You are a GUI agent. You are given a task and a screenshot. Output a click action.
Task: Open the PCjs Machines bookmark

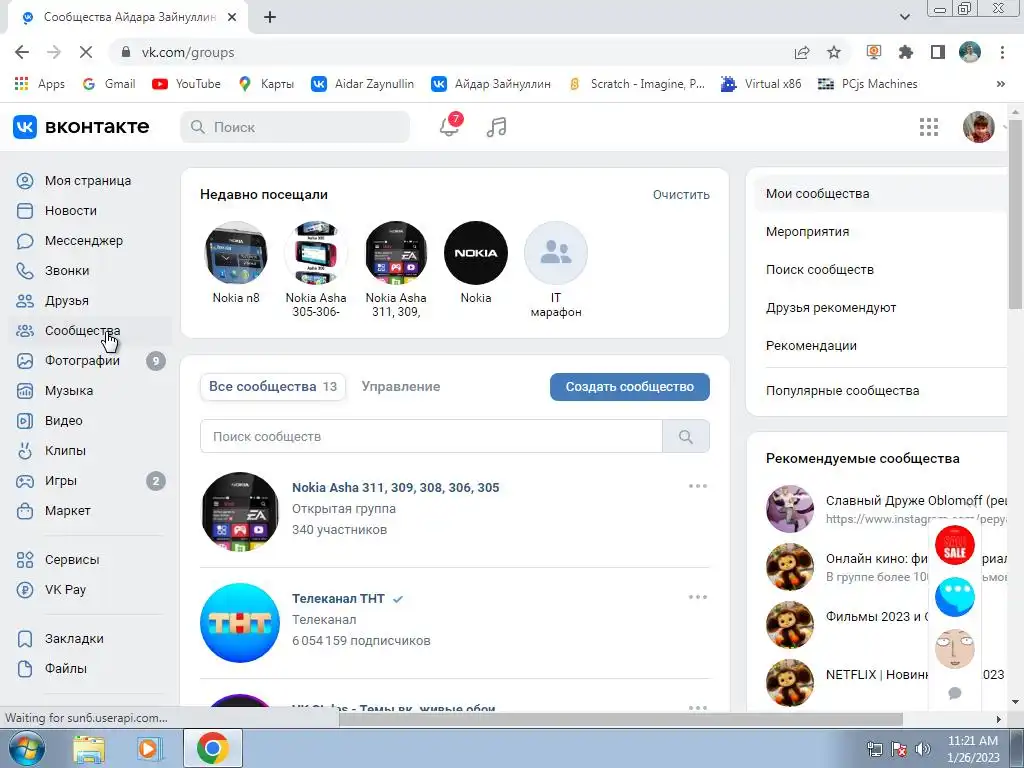pos(867,84)
